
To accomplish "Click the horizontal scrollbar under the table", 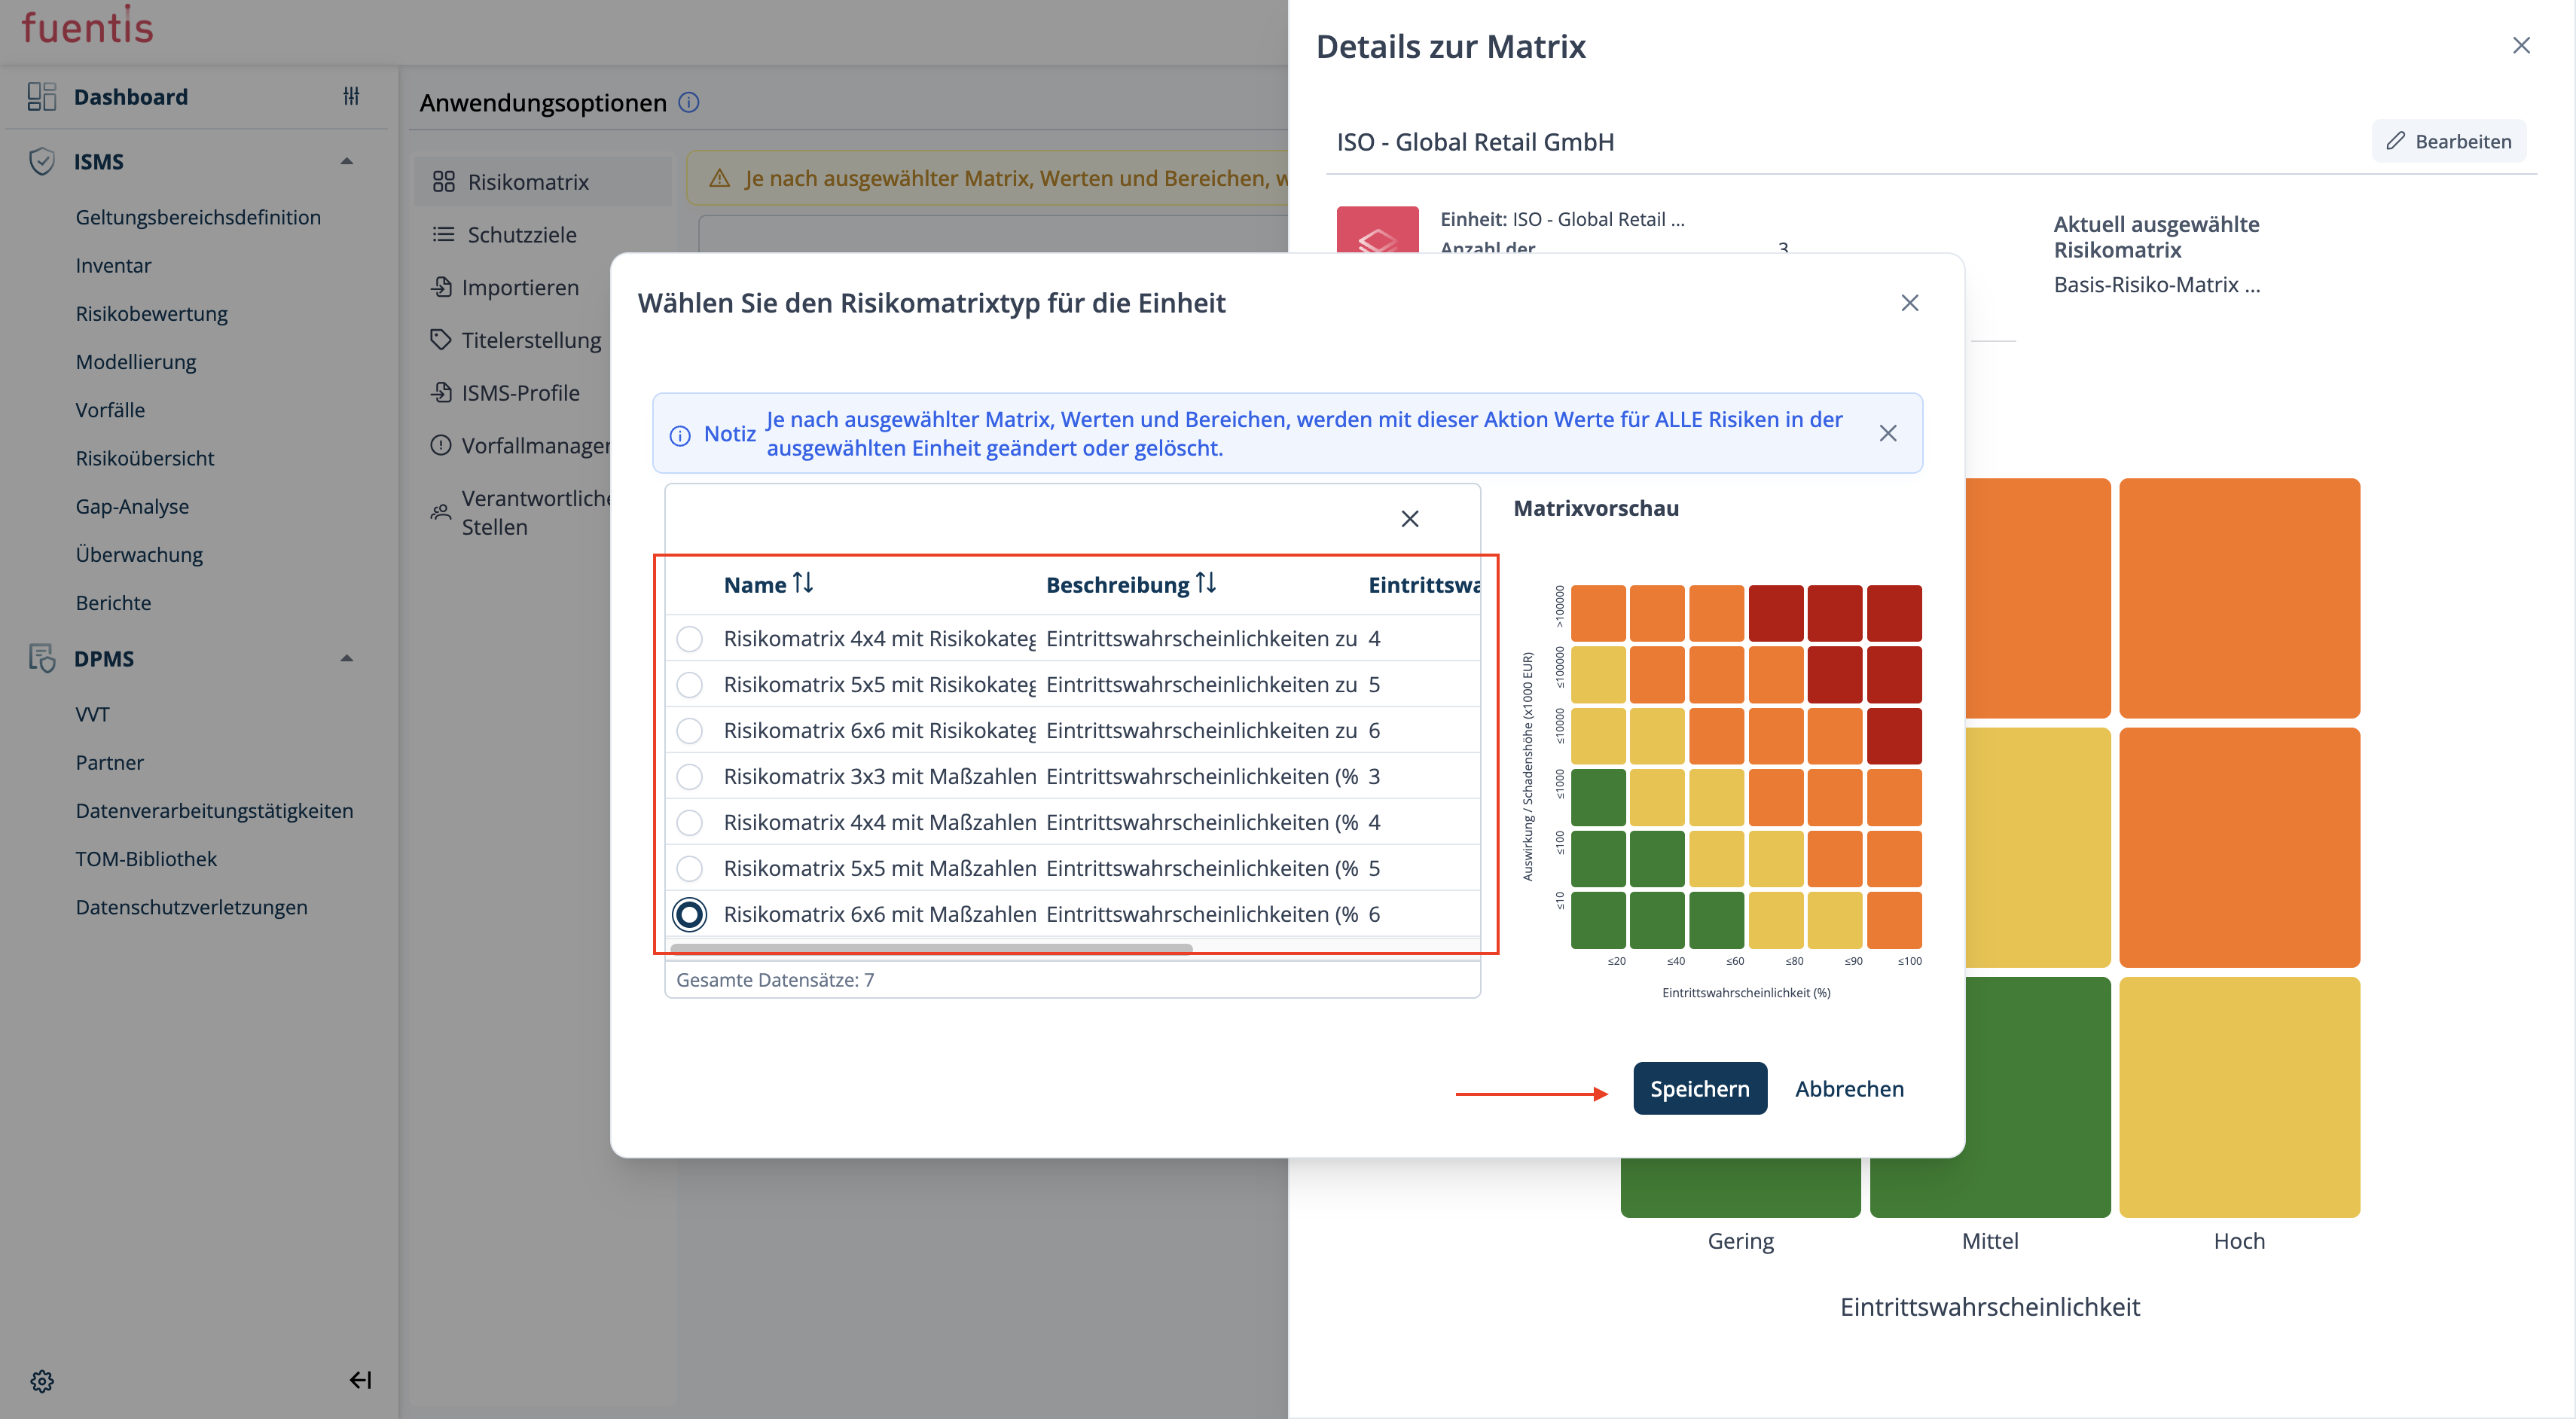I will 930,948.
